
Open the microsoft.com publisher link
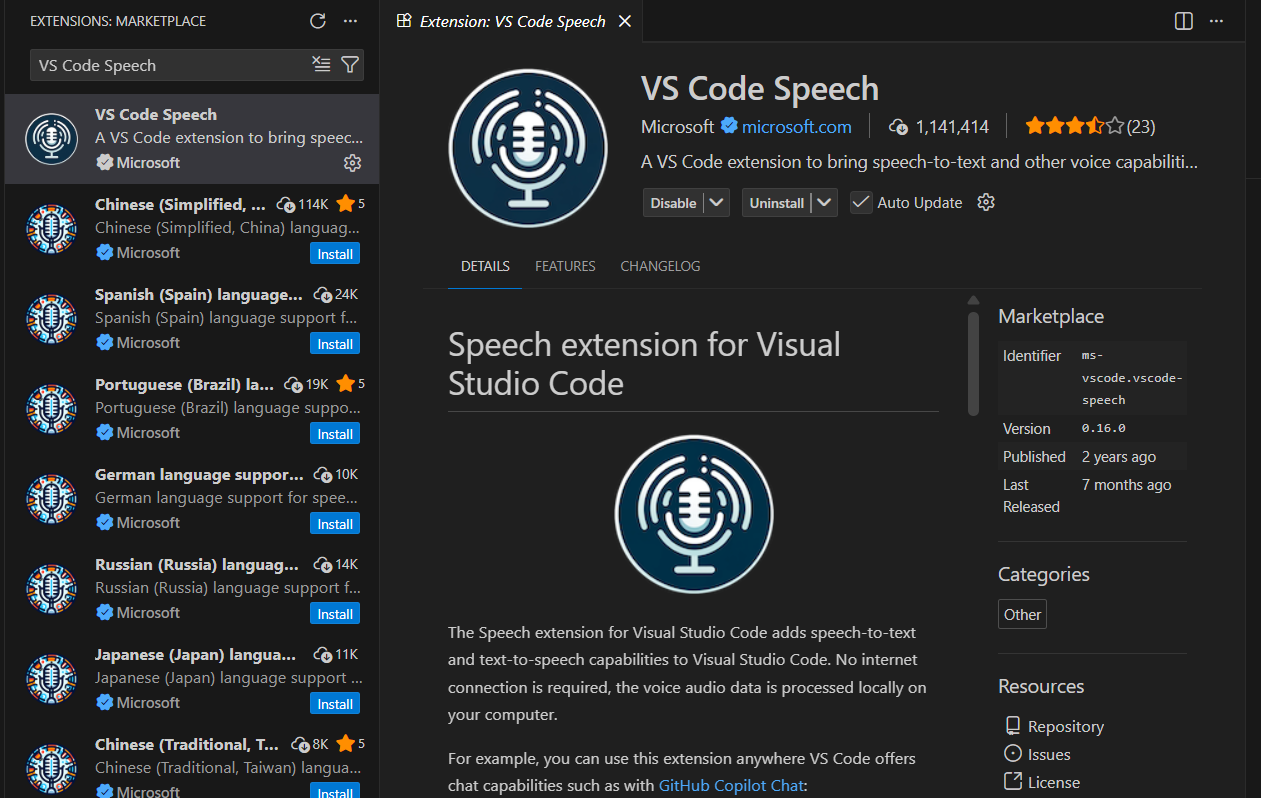[796, 126]
